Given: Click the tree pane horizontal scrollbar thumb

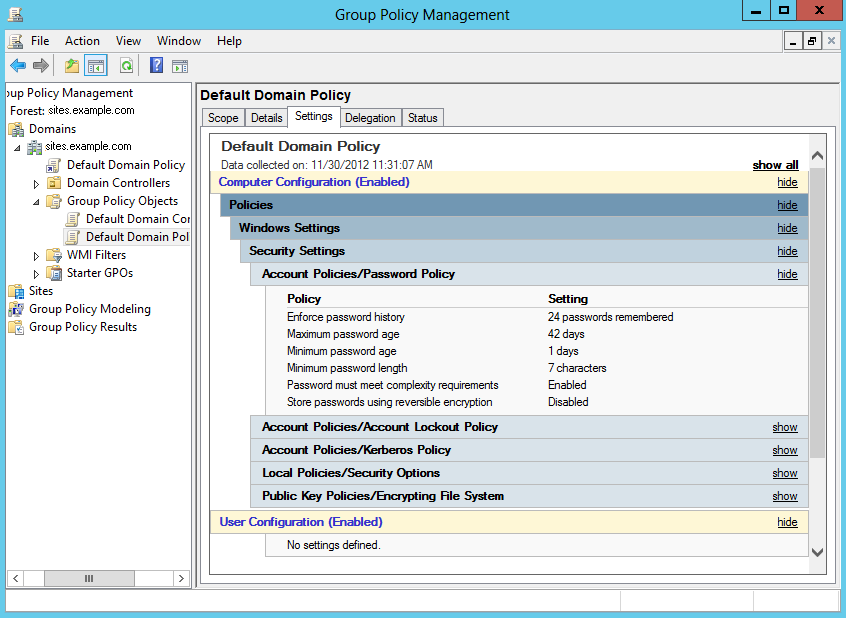Looking at the screenshot, I should click(89, 578).
